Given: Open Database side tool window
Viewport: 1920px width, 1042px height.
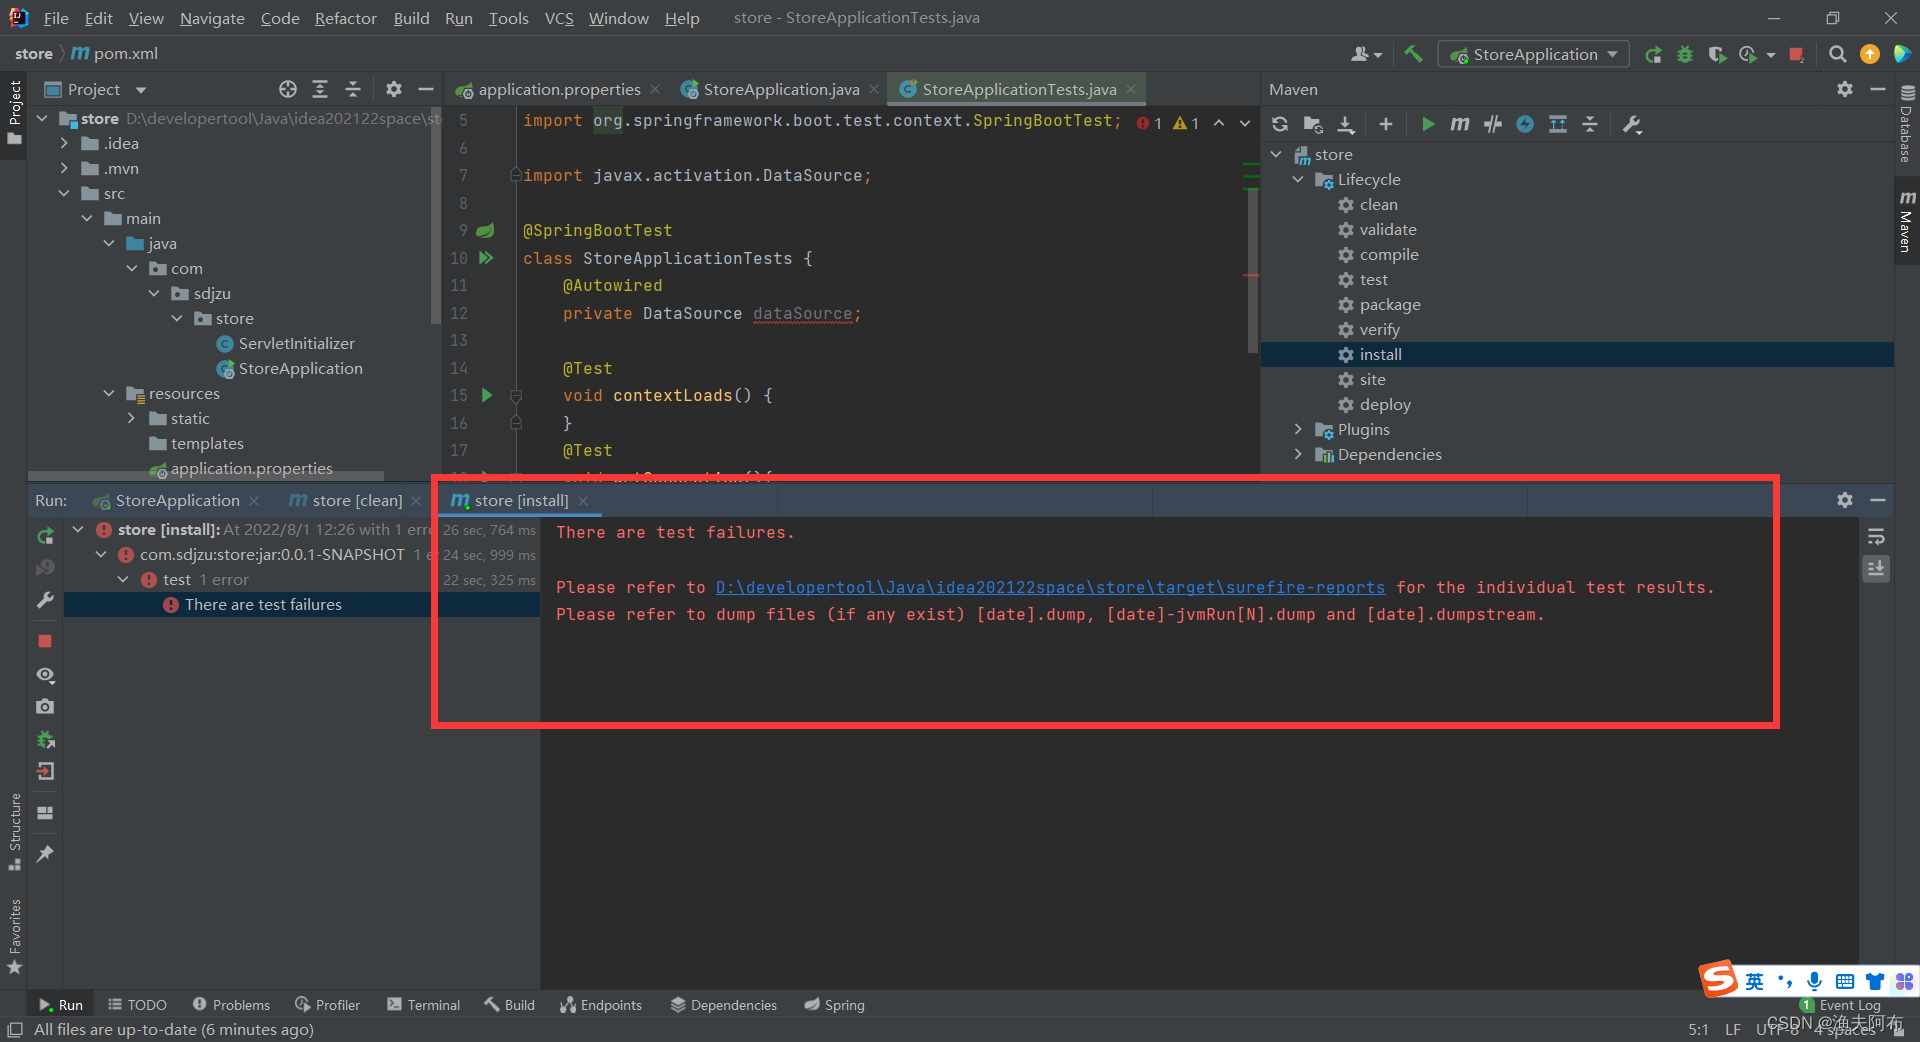Looking at the screenshot, I should (x=1906, y=123).
